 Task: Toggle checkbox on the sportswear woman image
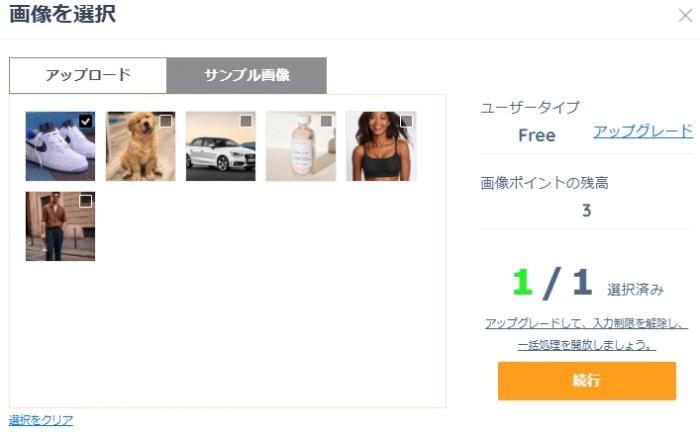coord(406,121)
